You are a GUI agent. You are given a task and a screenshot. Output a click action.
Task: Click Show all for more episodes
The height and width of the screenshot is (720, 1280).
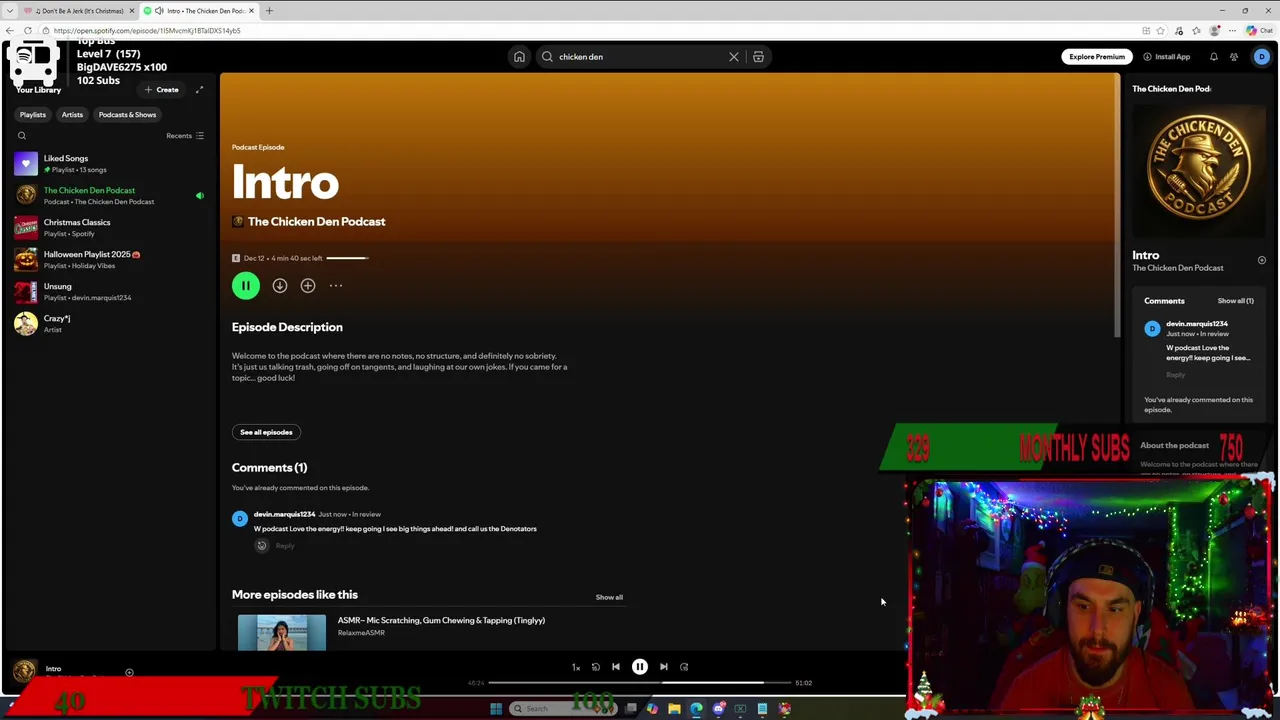coord(609,597)
